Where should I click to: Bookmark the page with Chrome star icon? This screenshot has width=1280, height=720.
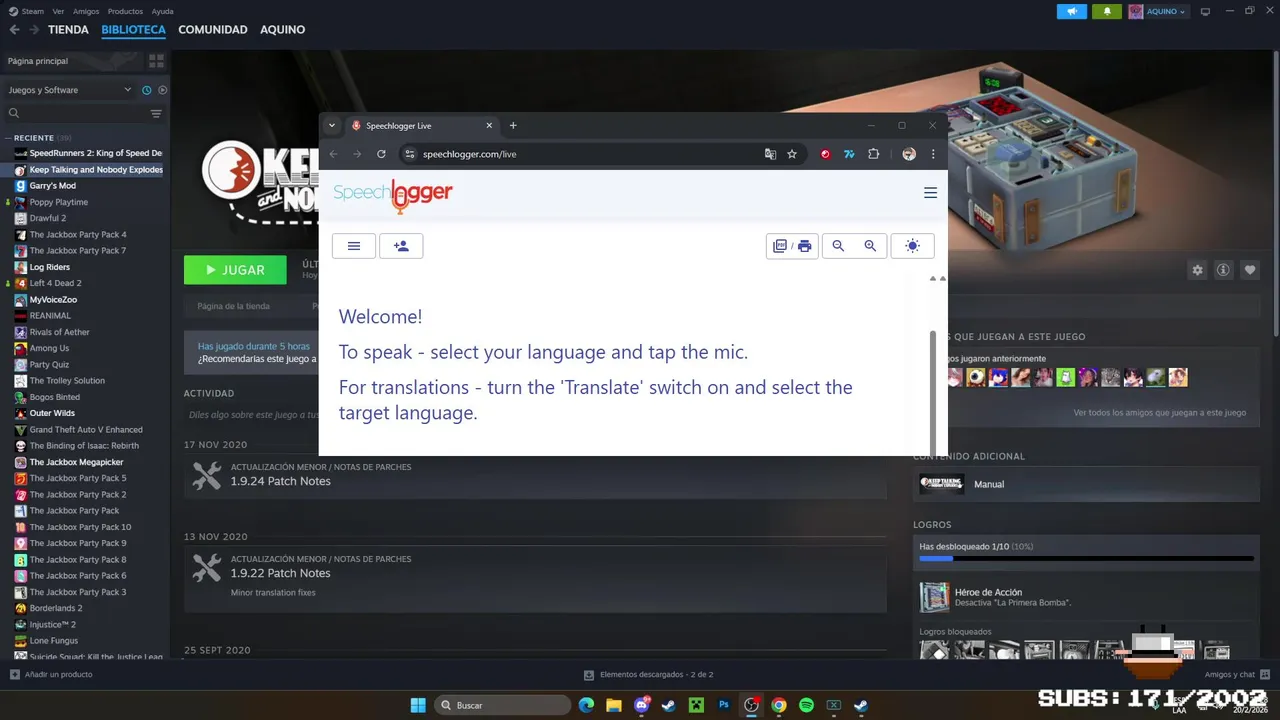(792, 154)
